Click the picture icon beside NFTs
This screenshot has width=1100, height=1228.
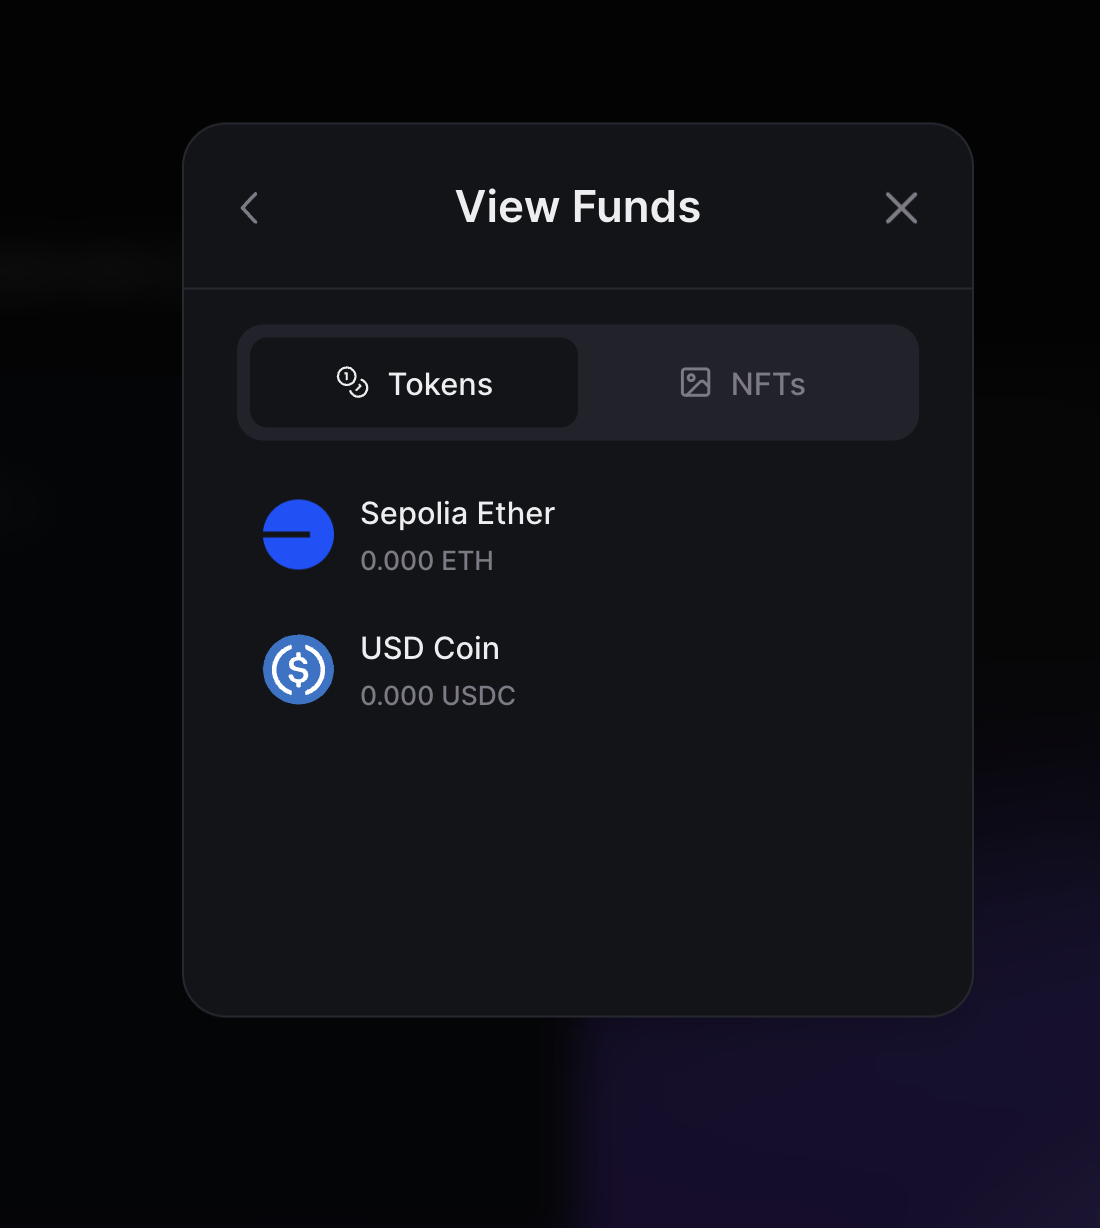coord(695,382)
